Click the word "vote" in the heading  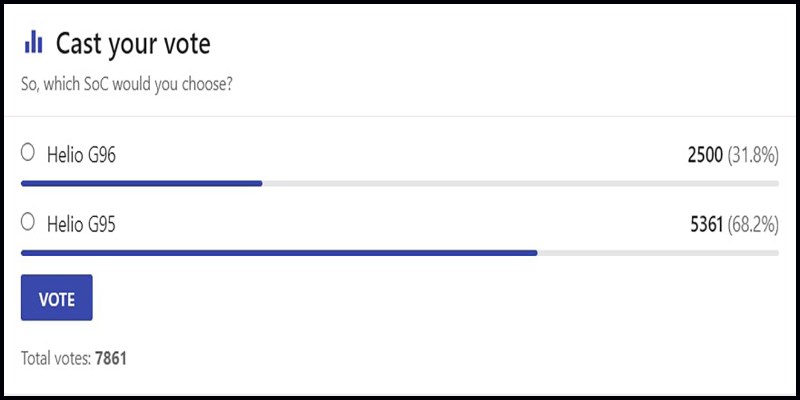(x=186, y=44)
